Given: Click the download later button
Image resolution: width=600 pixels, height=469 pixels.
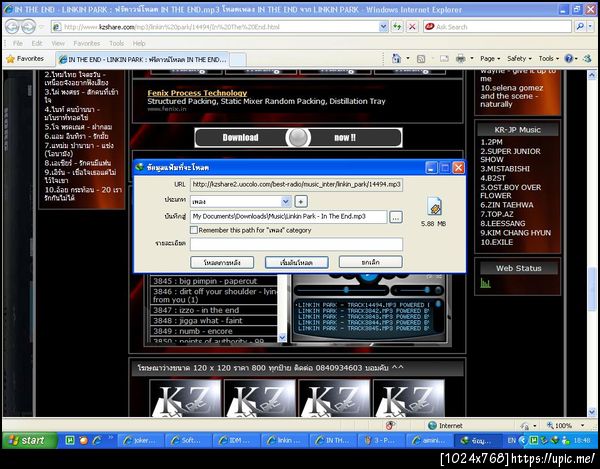Looking at the screenshot, I should [x=222, y=262].
